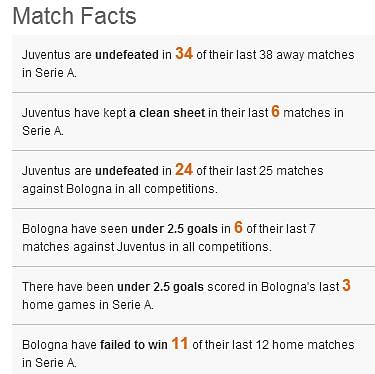The width and height of the screenshot is (375, 374).
Task: Click 'Bologna have seen' fact row beginning
Action: [75, 229]
